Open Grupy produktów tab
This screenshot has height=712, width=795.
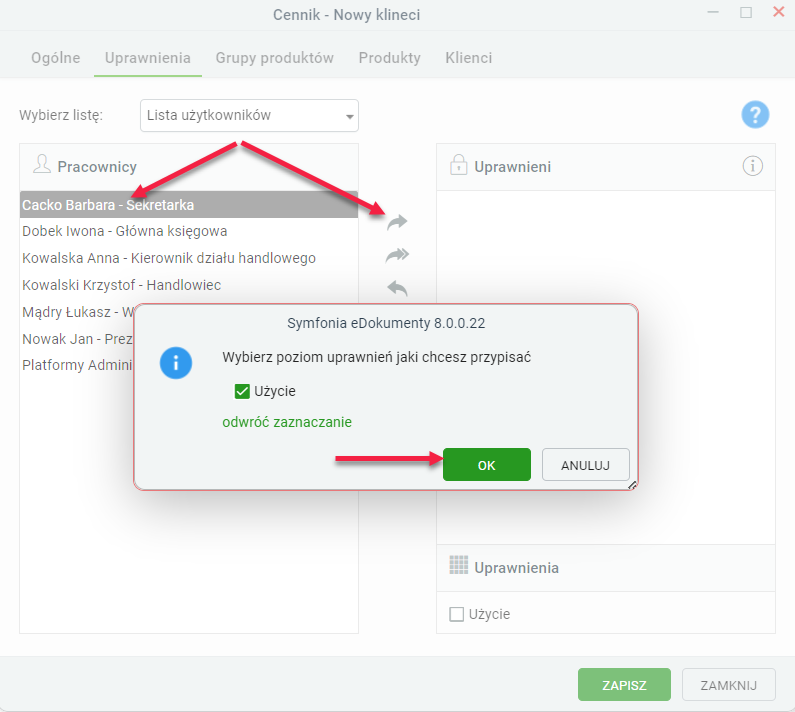274,58
